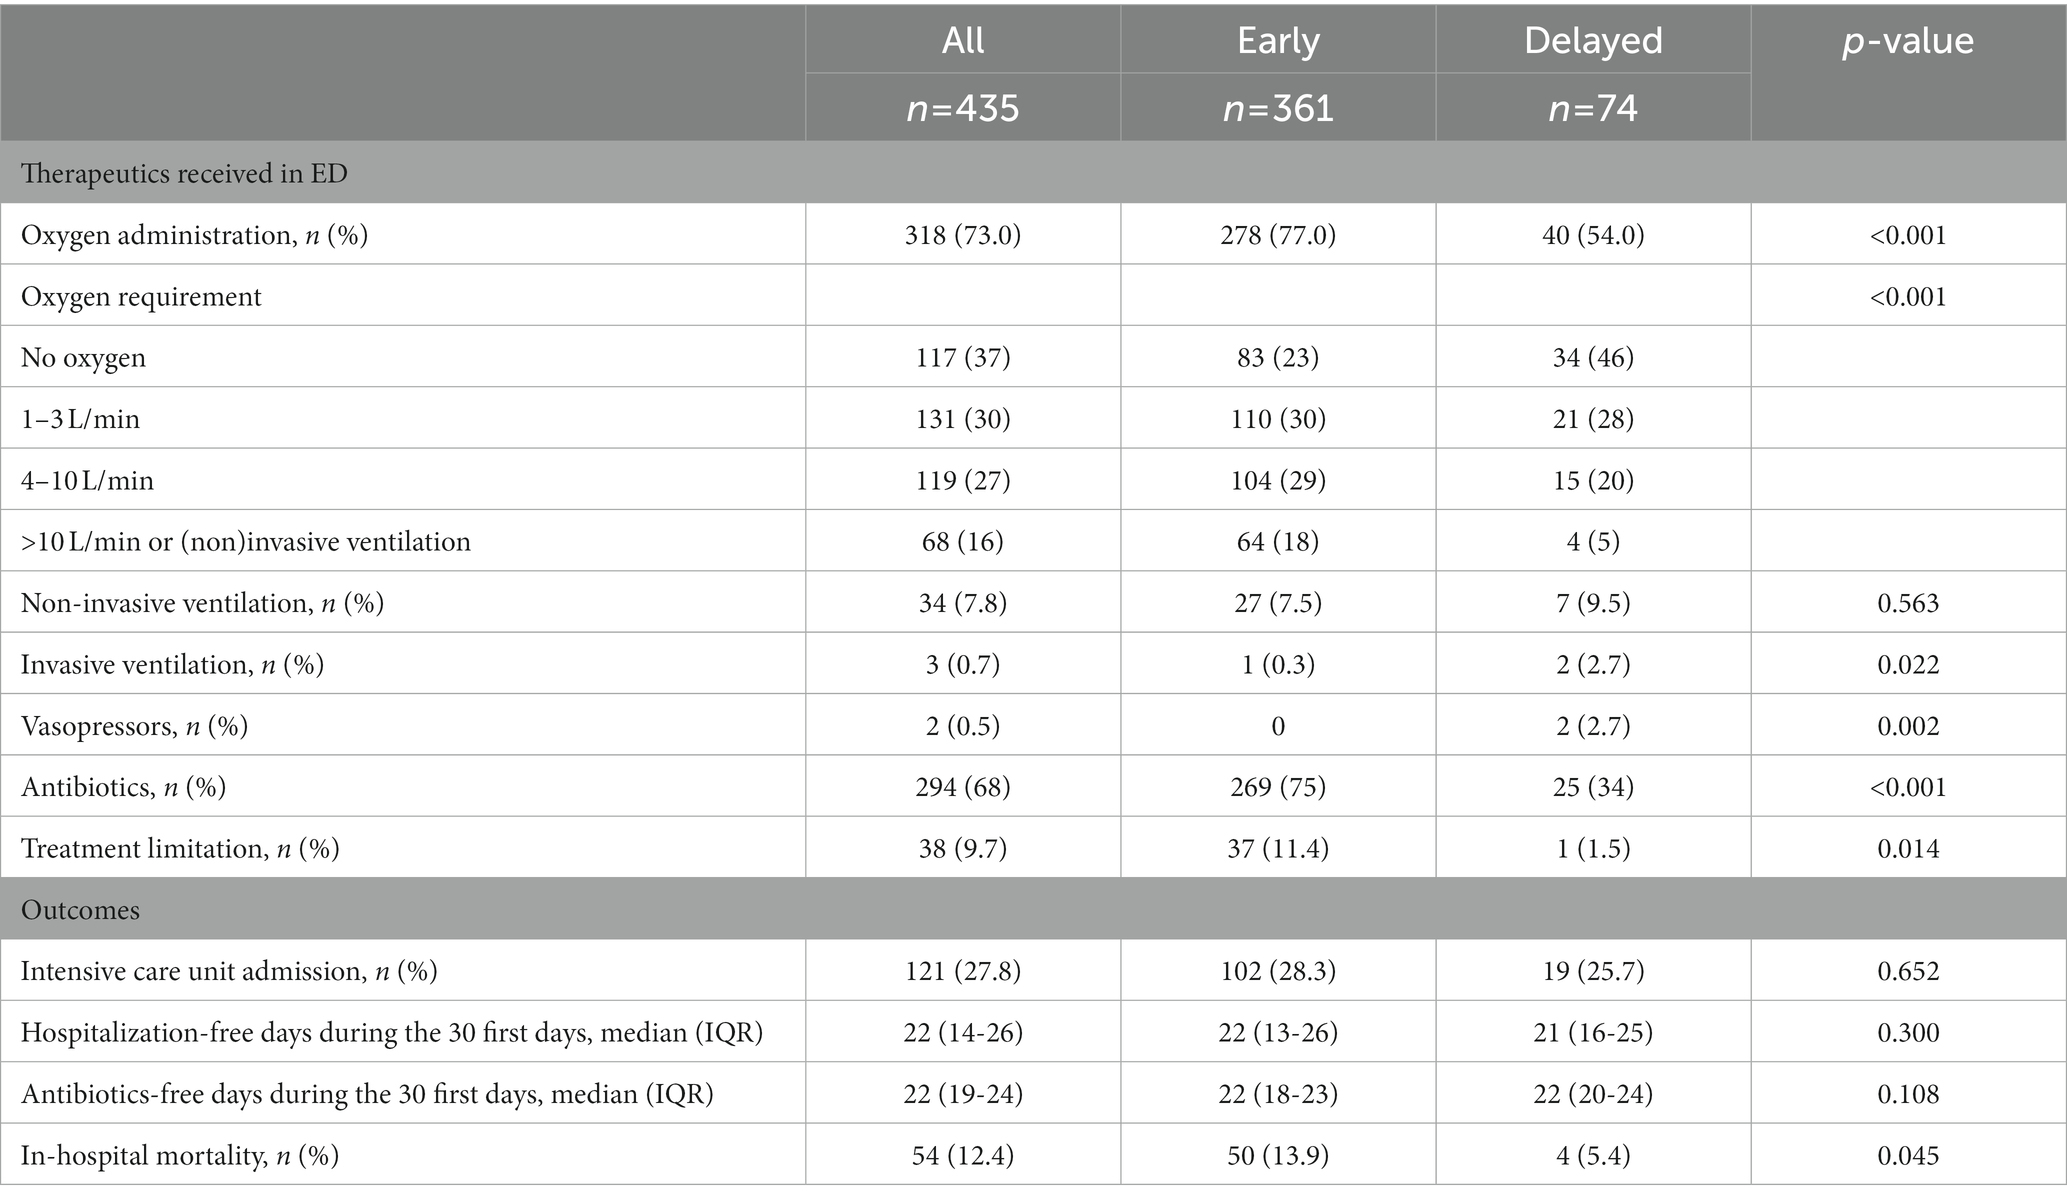Select the 'Vasopressors, n (%)' row label
The height and width of the screenshot is (1201, 2067).
pos(134,725)
